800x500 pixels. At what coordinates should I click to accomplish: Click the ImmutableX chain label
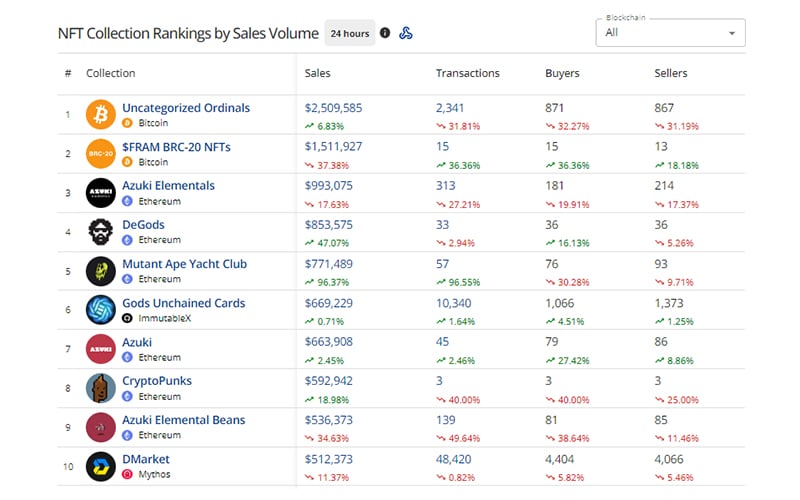(x=165, y=318)
